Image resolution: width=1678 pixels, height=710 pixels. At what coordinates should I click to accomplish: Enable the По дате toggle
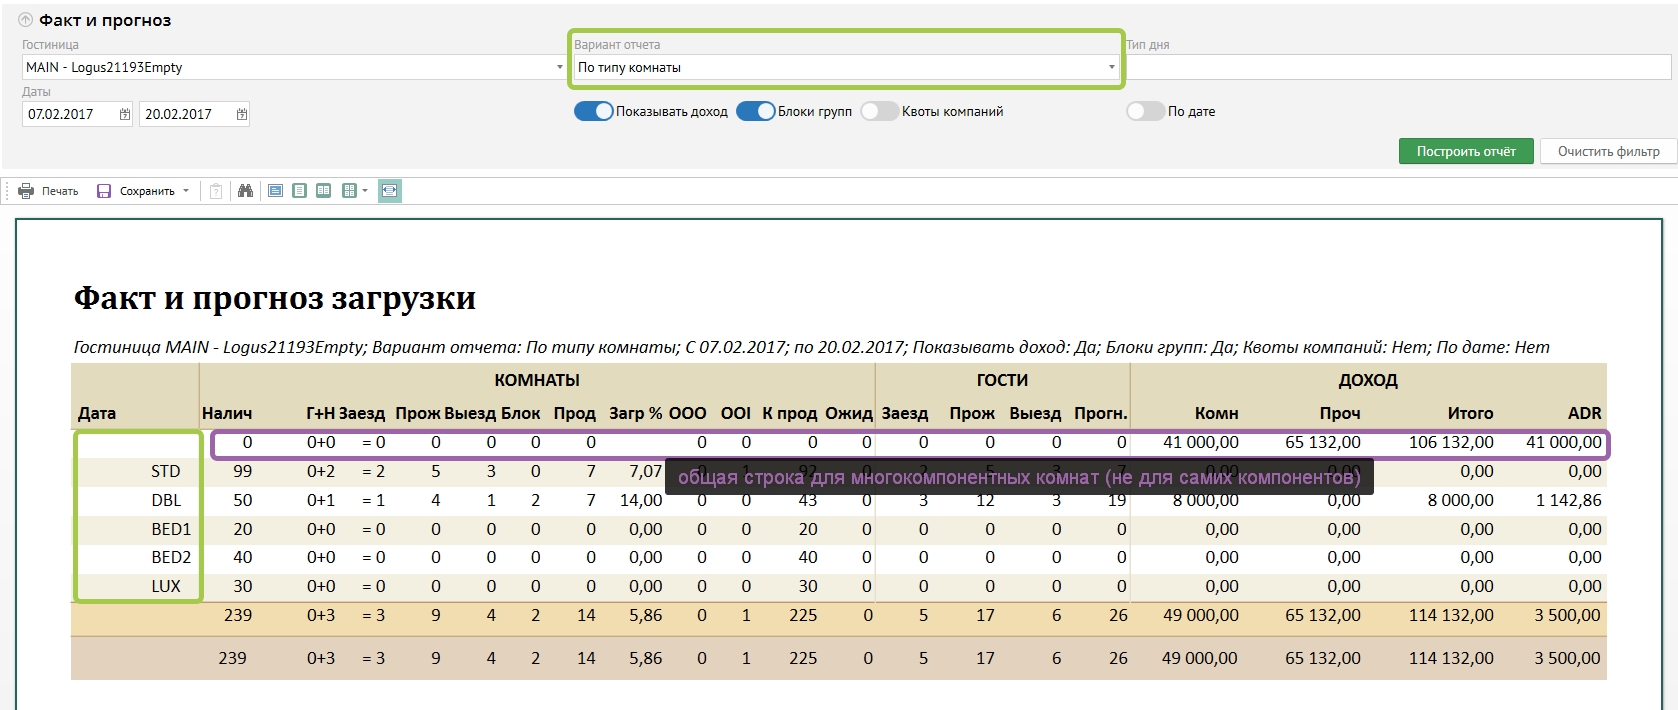[x=1145, y=111]
